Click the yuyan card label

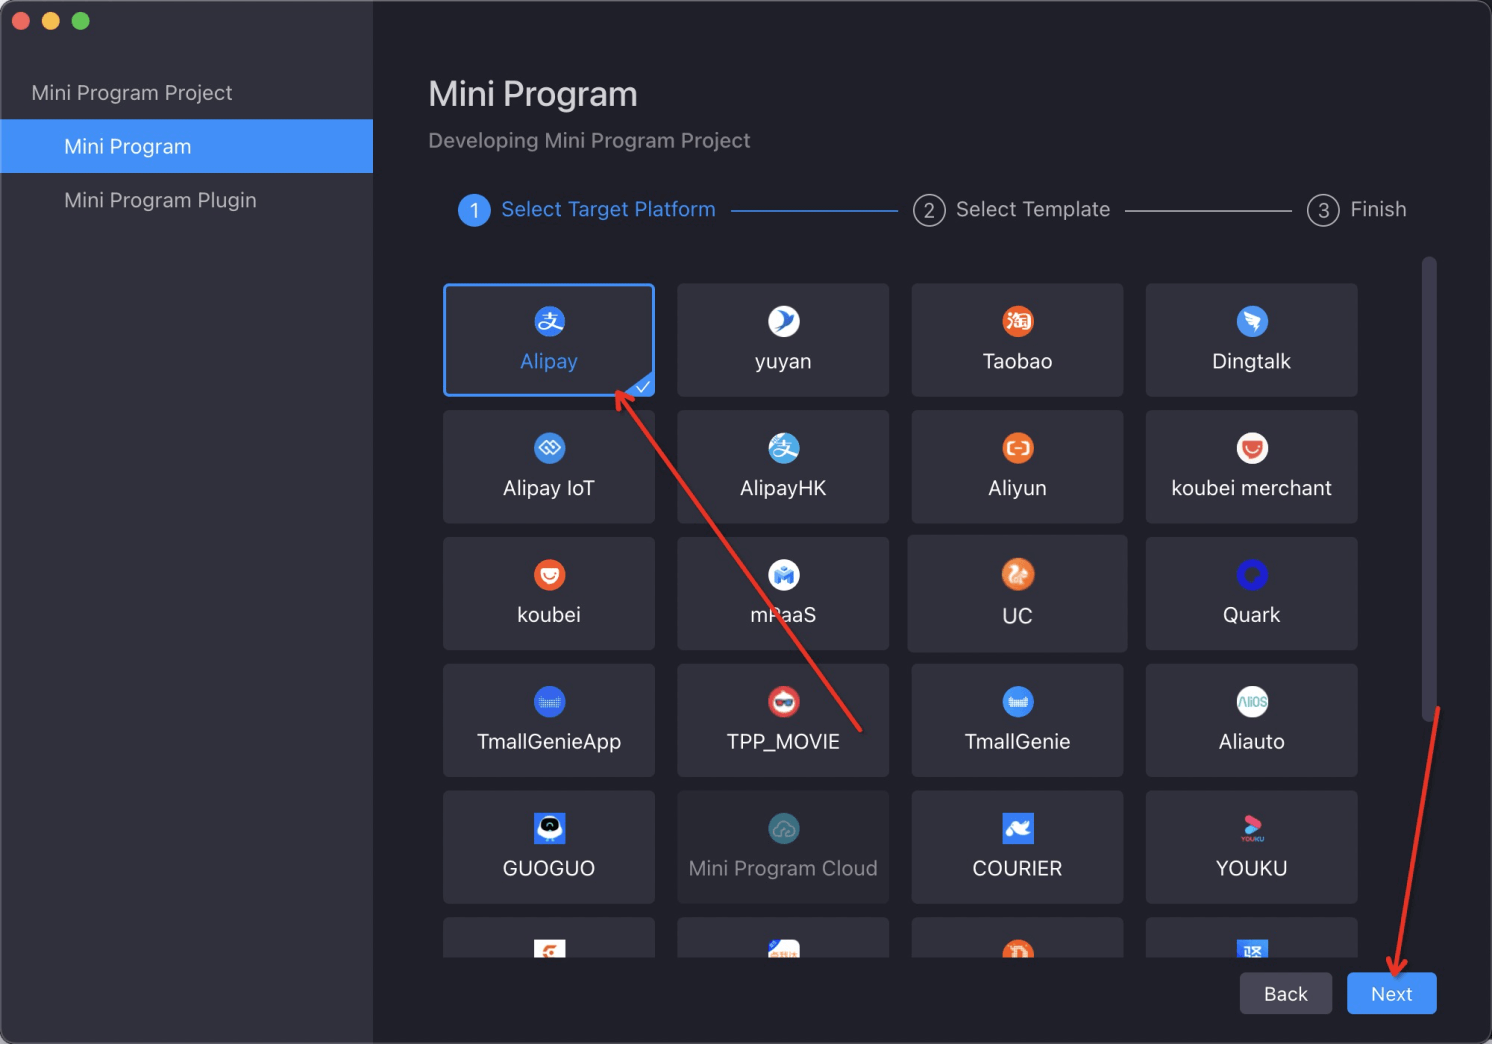pos(783,361)
